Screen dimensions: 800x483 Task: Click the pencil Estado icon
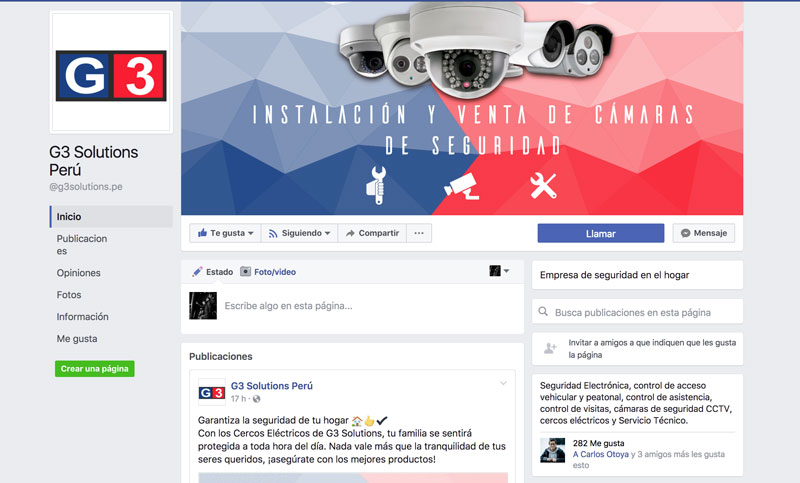[197, 272]
